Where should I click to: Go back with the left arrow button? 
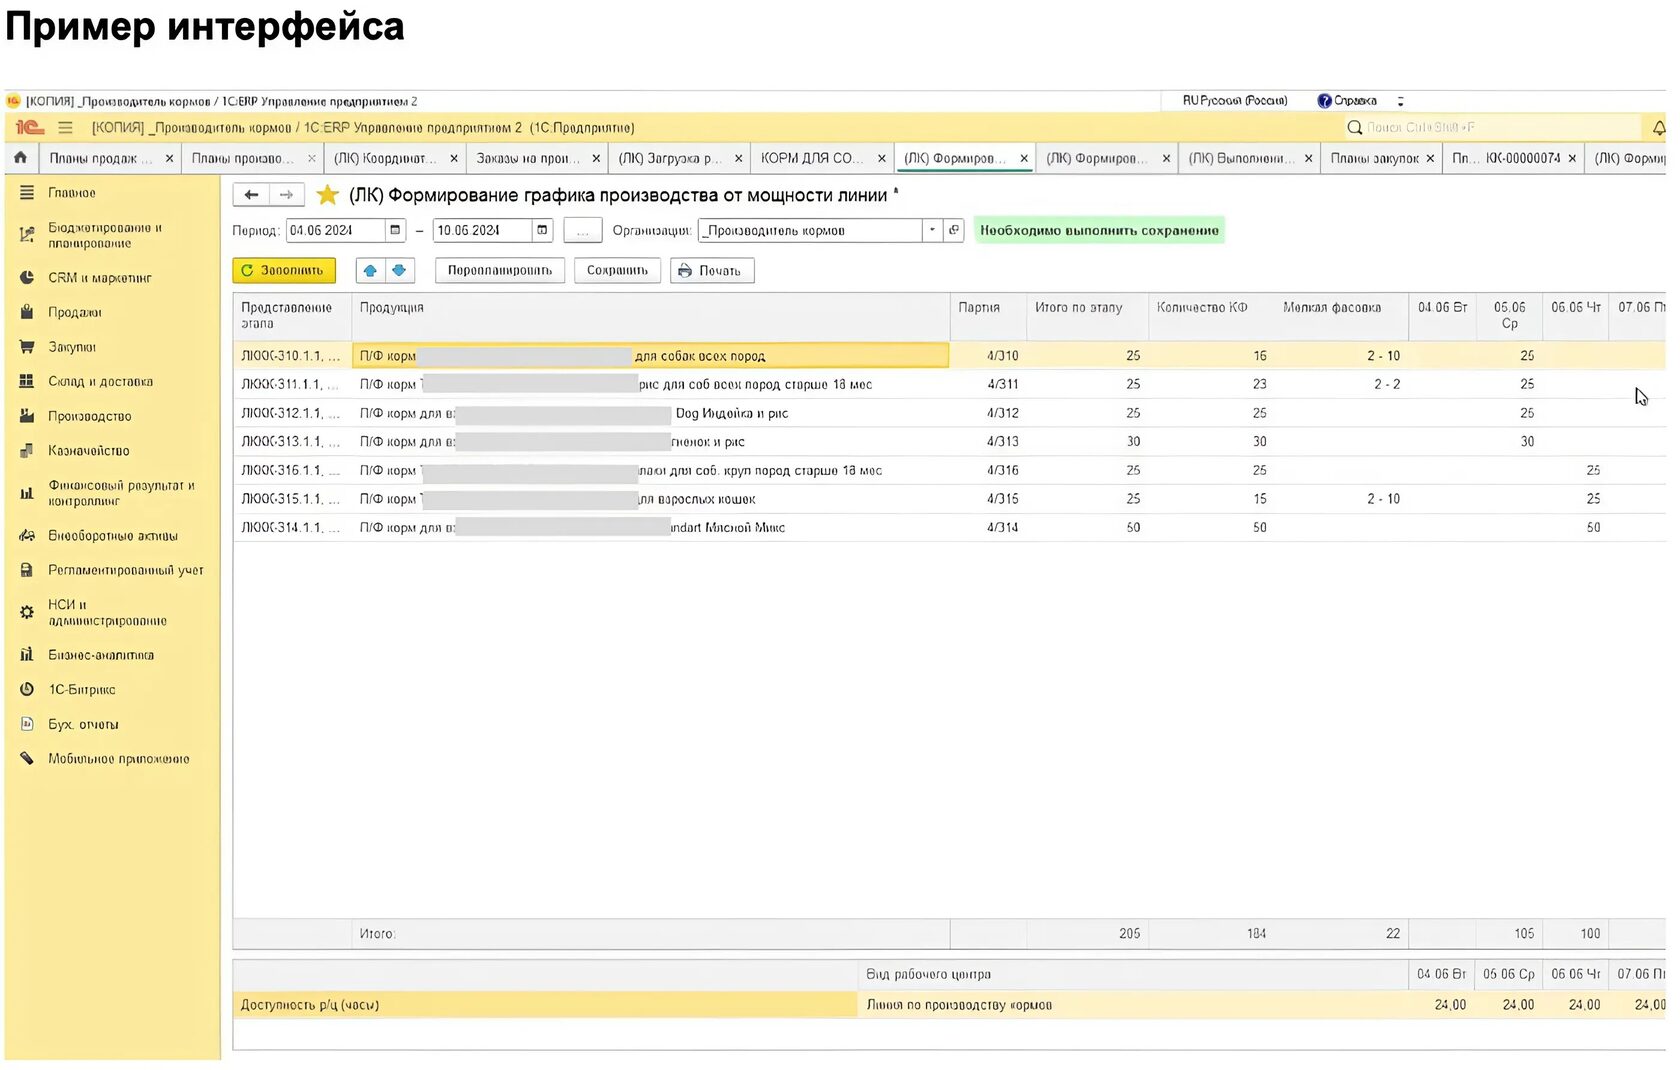[x=251, y=195]
